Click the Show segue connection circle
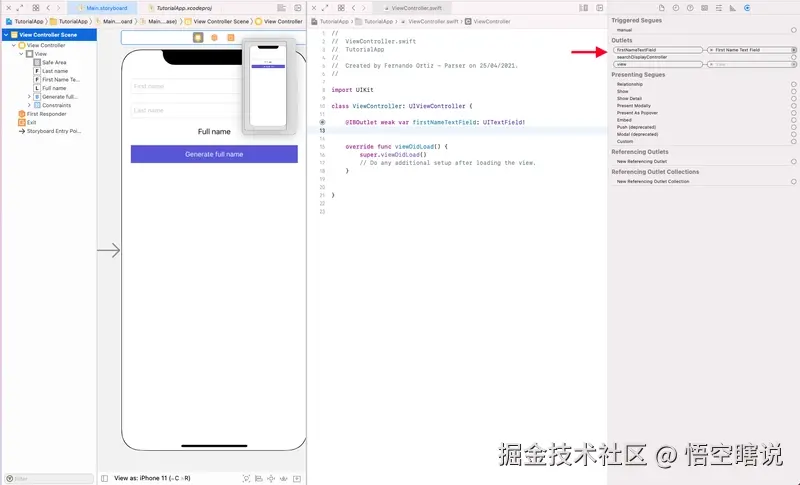 (794, 92)
